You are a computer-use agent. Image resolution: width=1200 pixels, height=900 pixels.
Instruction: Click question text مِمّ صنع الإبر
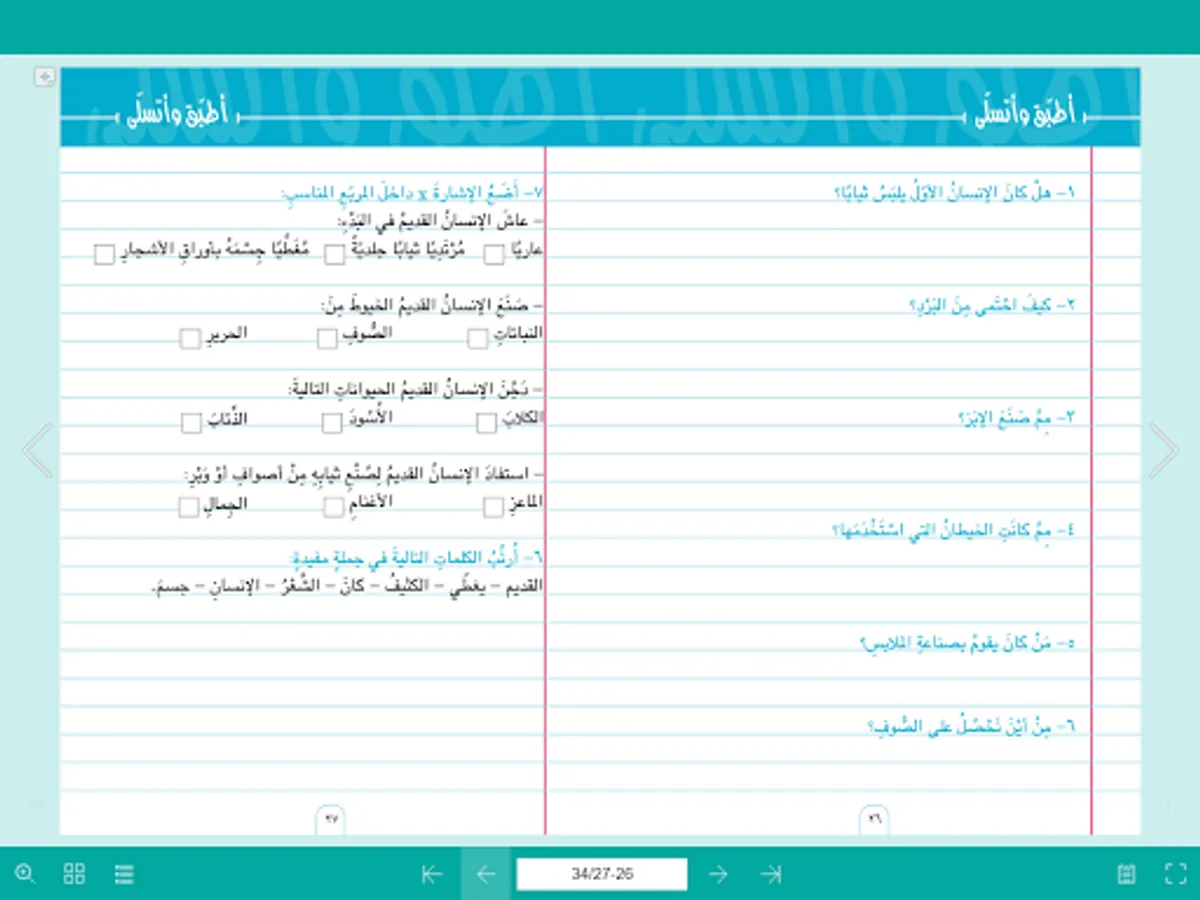[x=1016, y=418]
